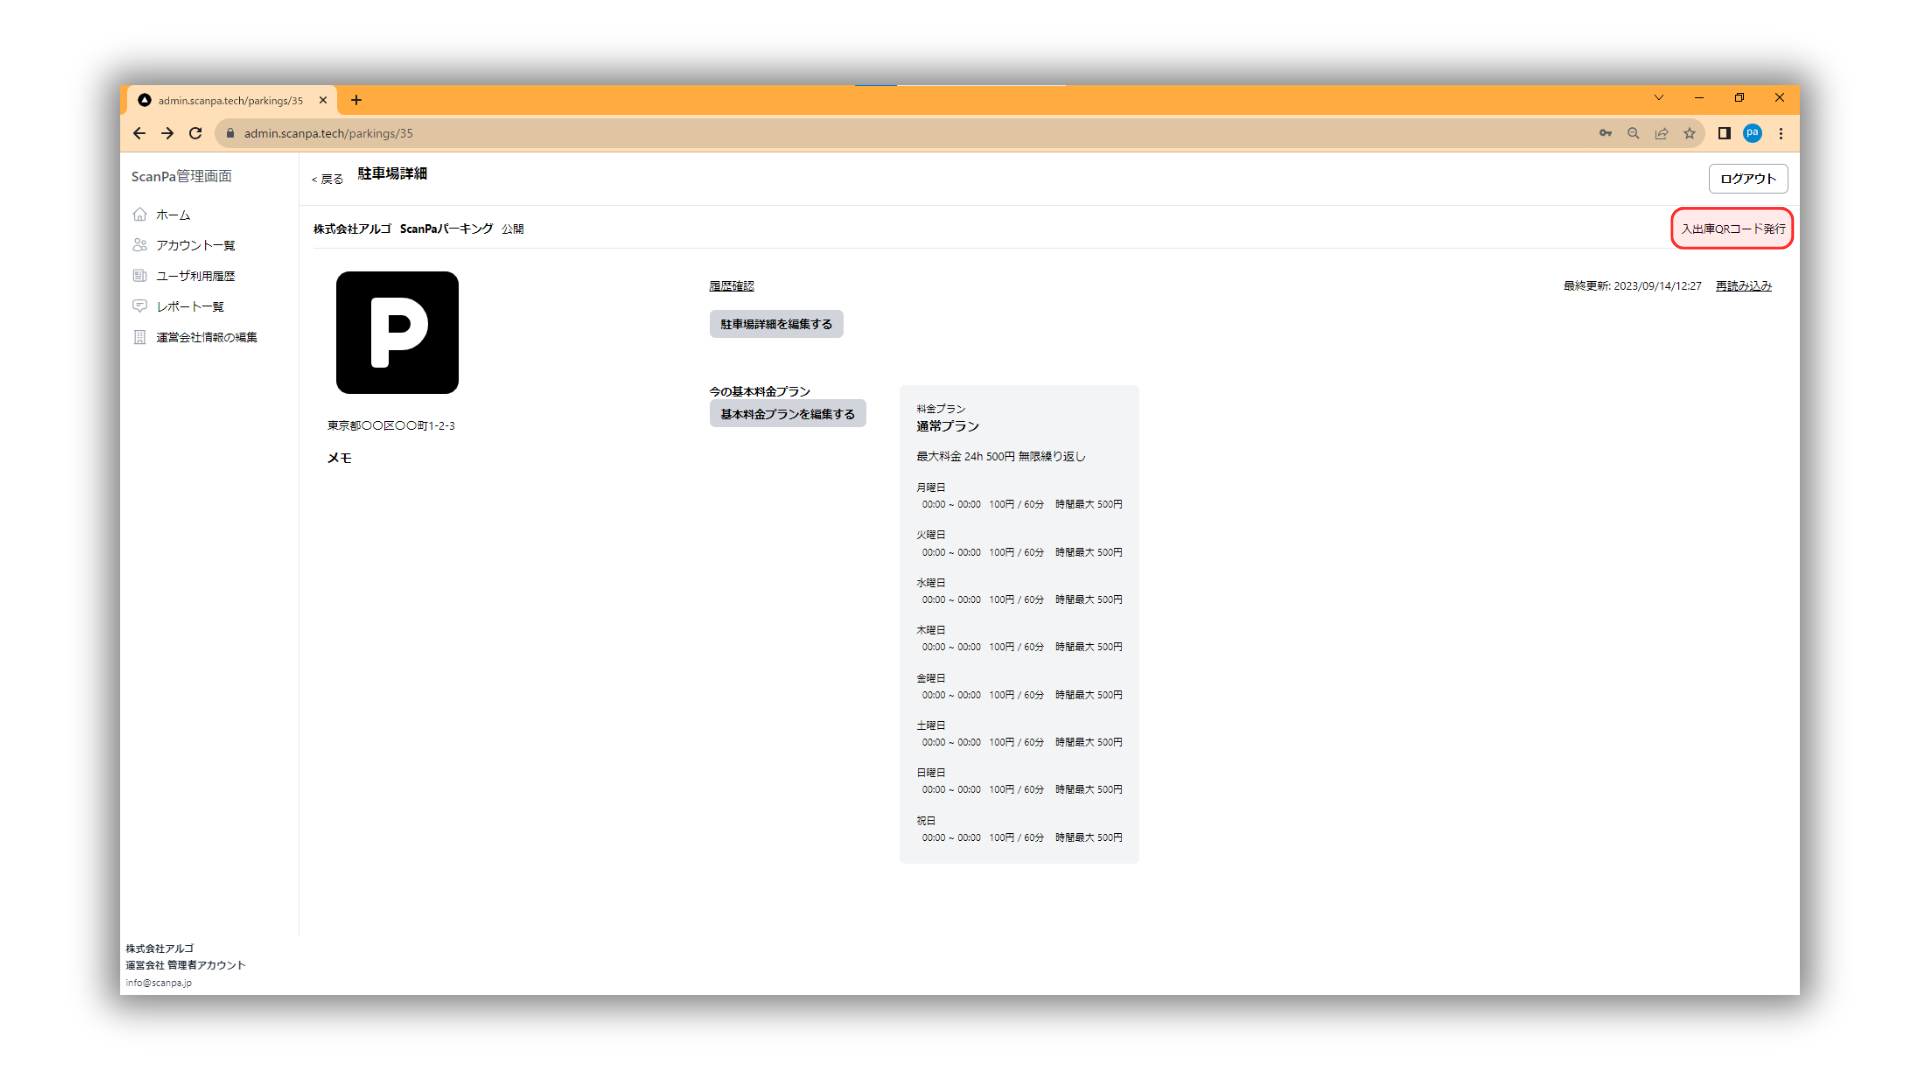Viewport: 1920px width, 1080px height.
Task: Reload the page in browser toolbar
Action: (196, 133)
